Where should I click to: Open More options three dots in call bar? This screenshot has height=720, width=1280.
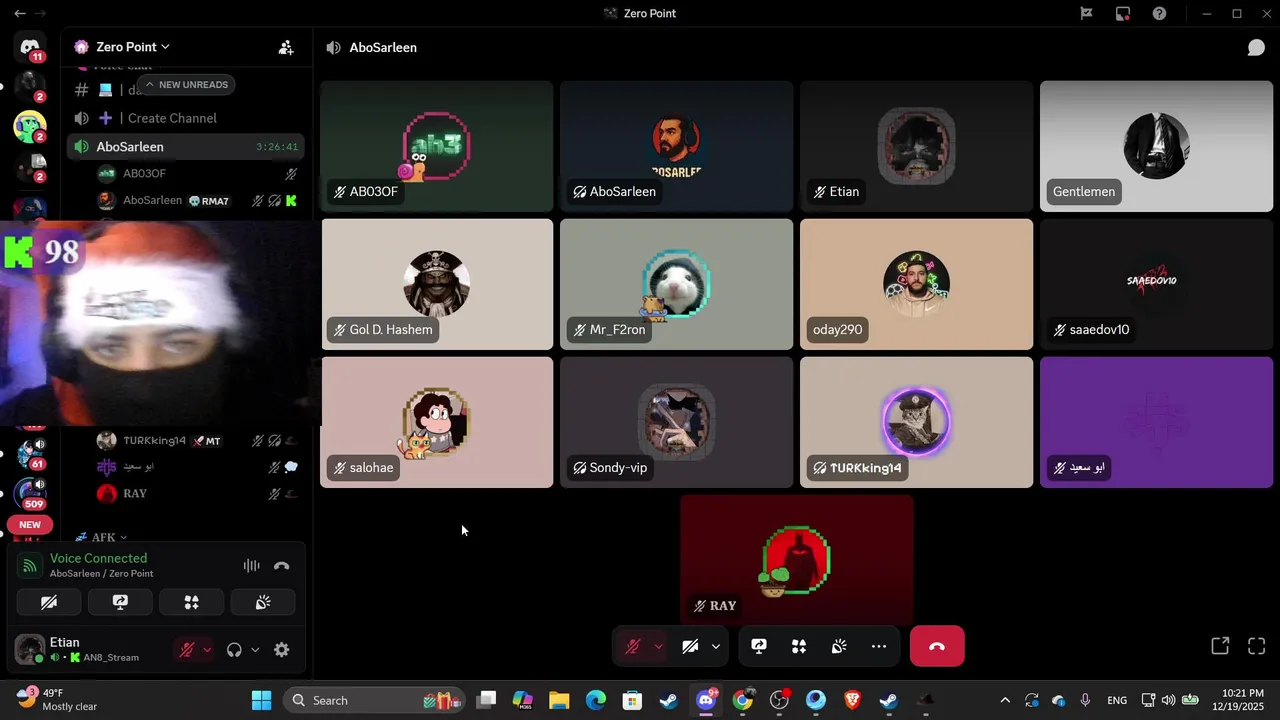[879, 647]
